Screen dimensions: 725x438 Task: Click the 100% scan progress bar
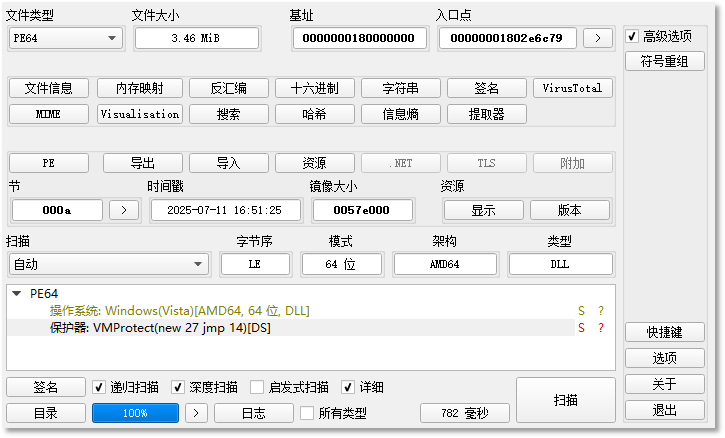click(135, 413)
